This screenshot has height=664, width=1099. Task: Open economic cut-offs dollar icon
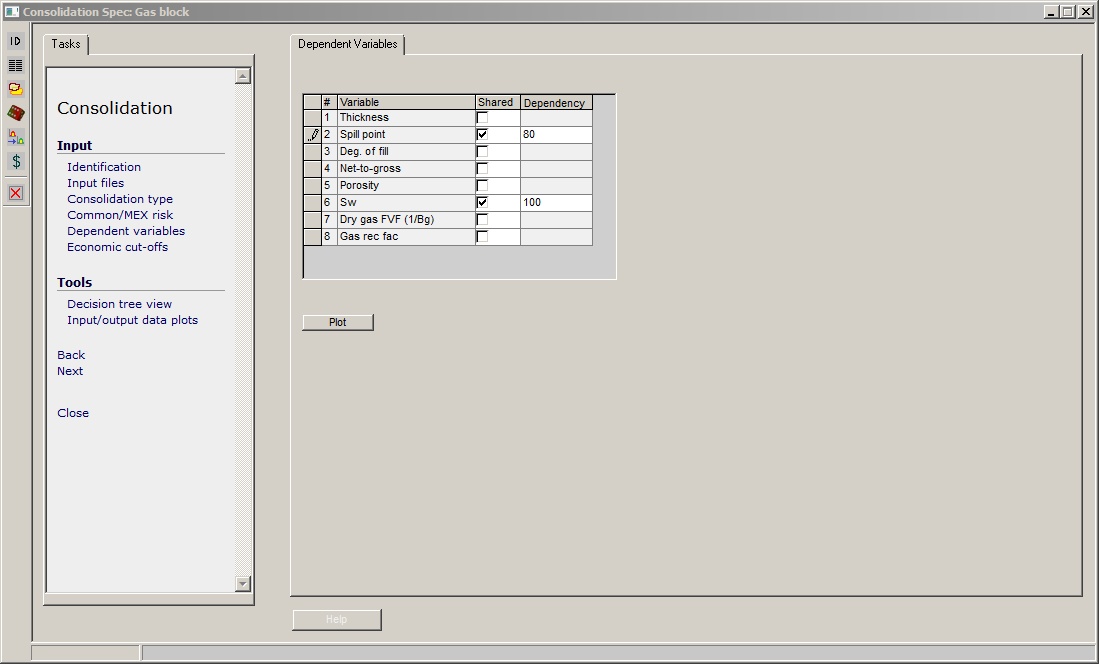[x=14, y=161]
